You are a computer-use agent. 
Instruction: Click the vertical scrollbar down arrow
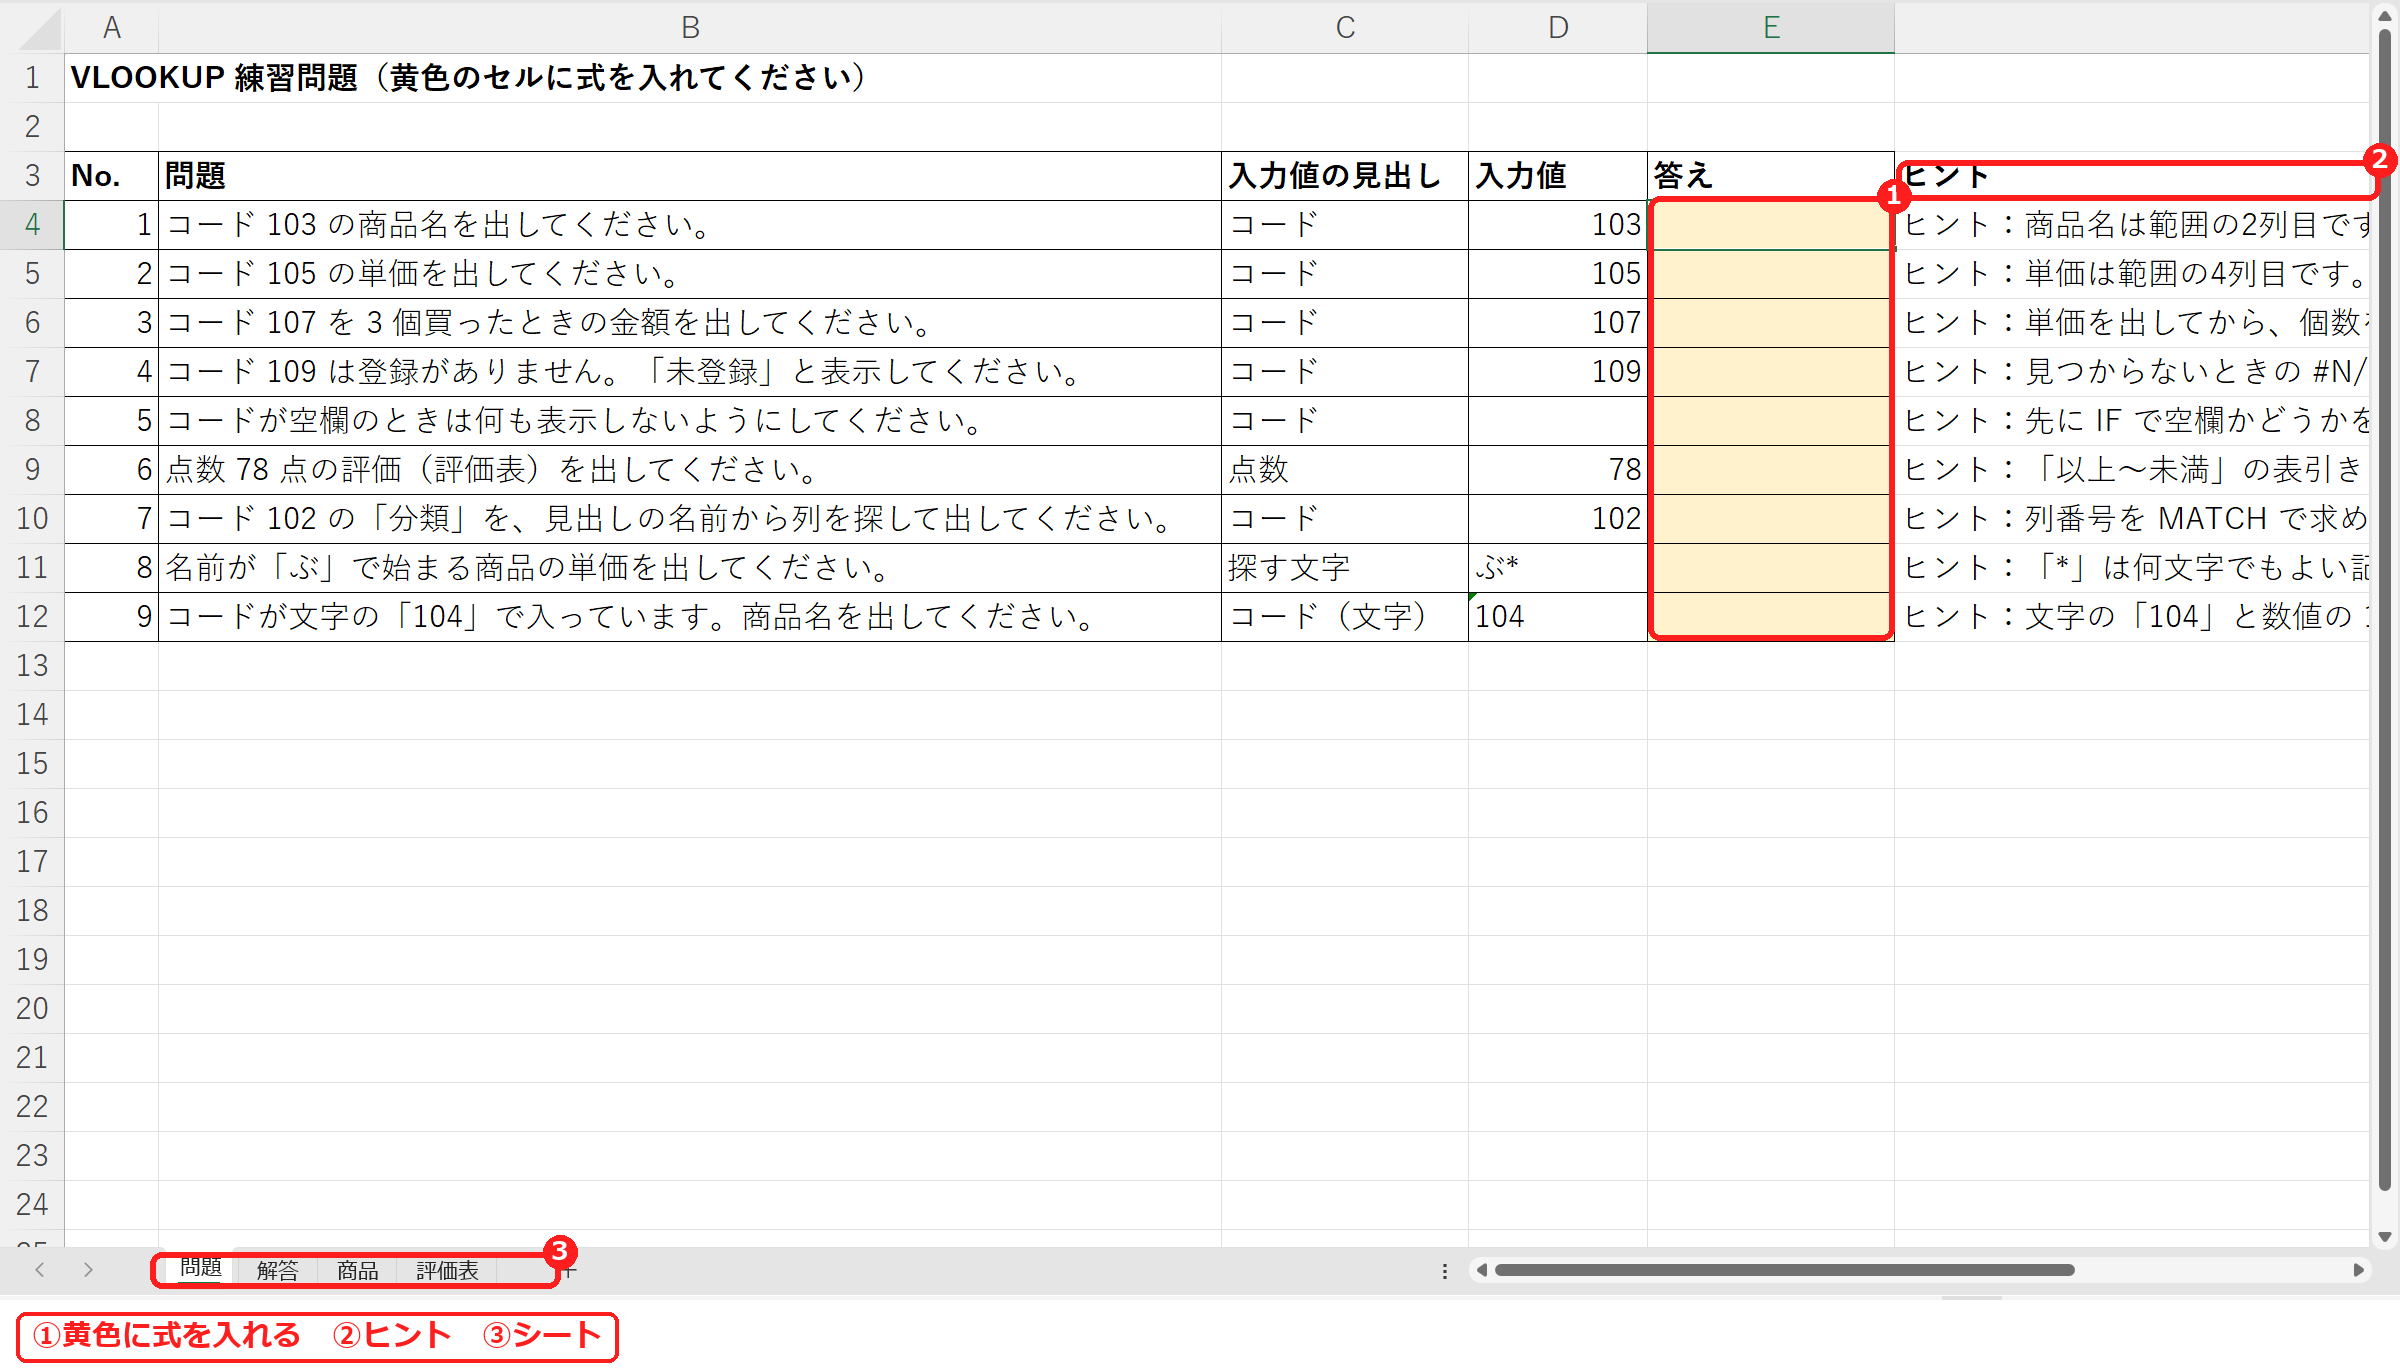coord(2385,1237)
